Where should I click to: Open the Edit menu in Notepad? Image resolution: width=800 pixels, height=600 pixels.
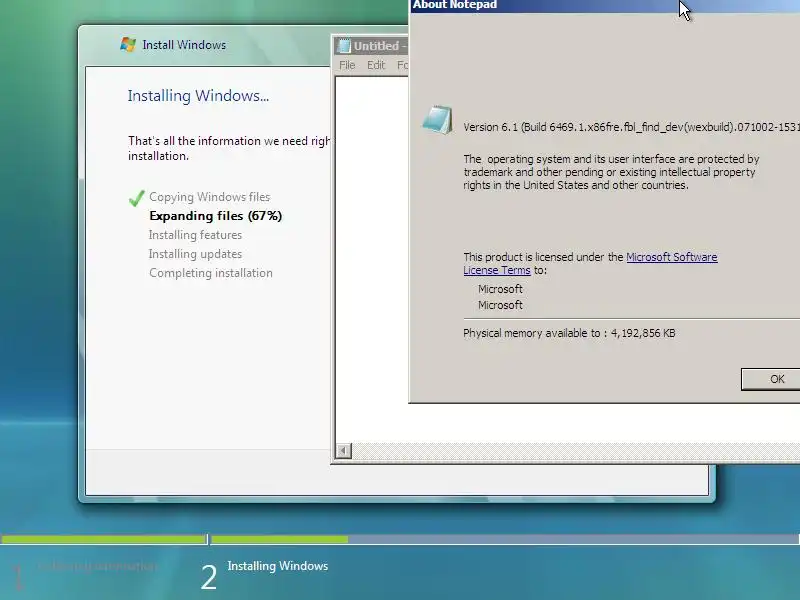pos(376,65)
